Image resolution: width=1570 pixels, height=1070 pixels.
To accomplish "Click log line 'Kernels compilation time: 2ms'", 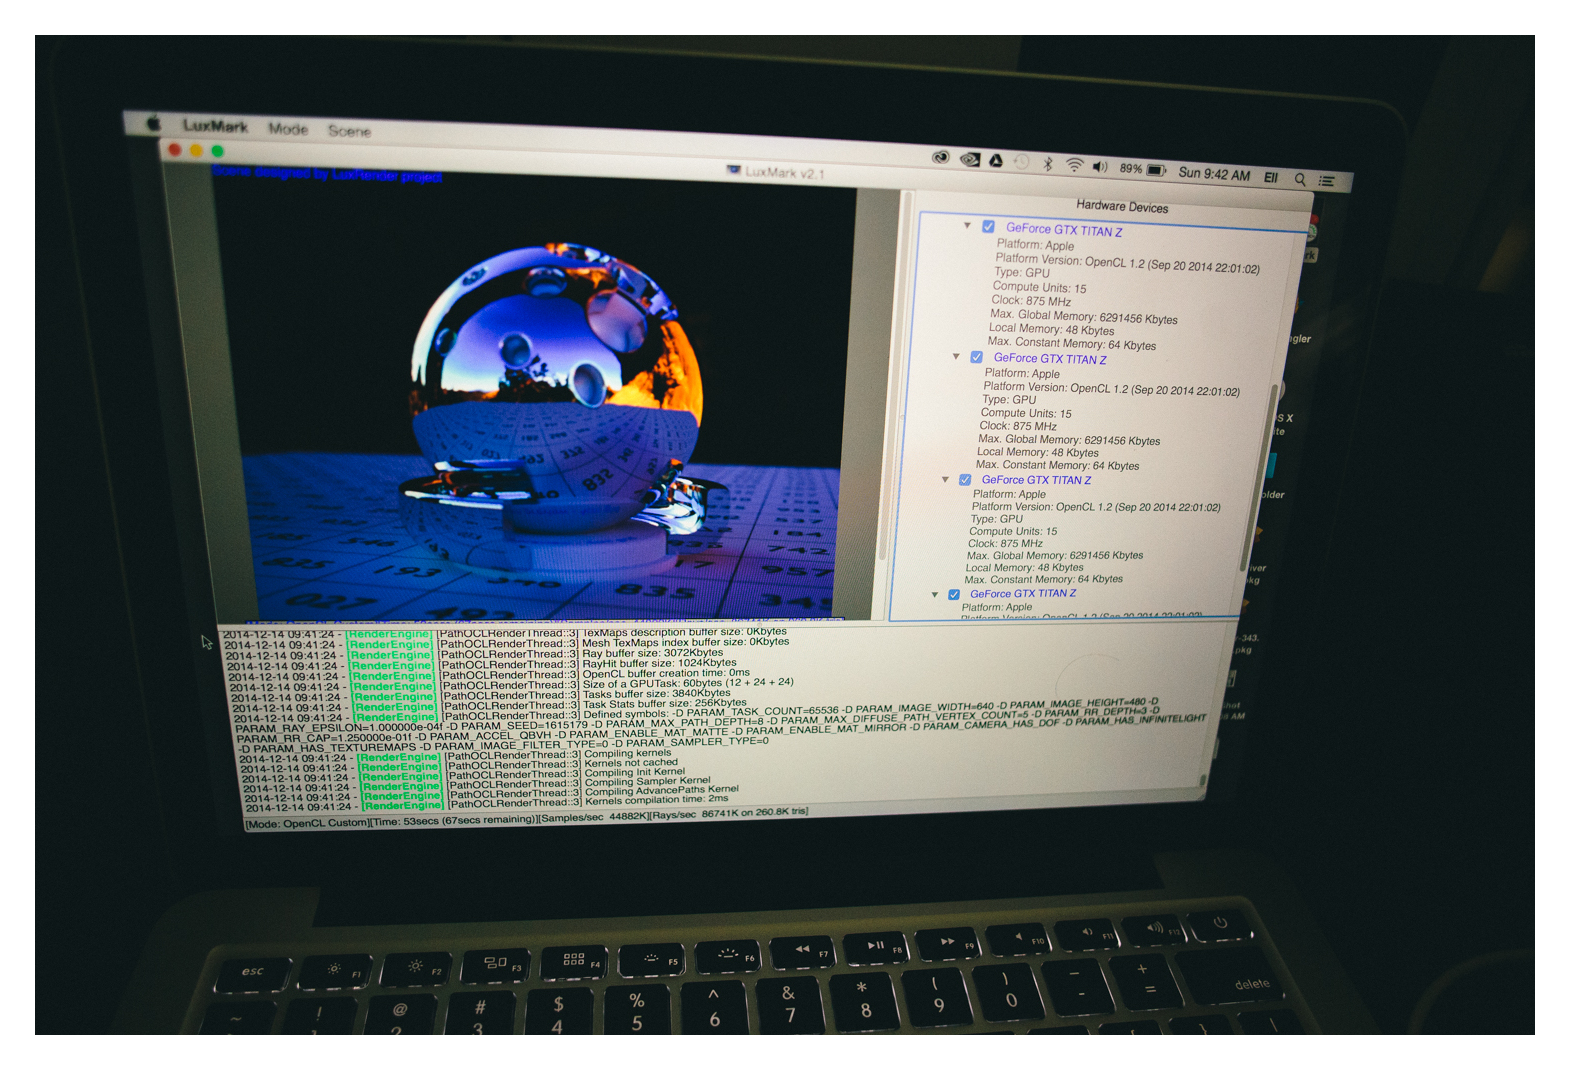I will click(657, 800).
